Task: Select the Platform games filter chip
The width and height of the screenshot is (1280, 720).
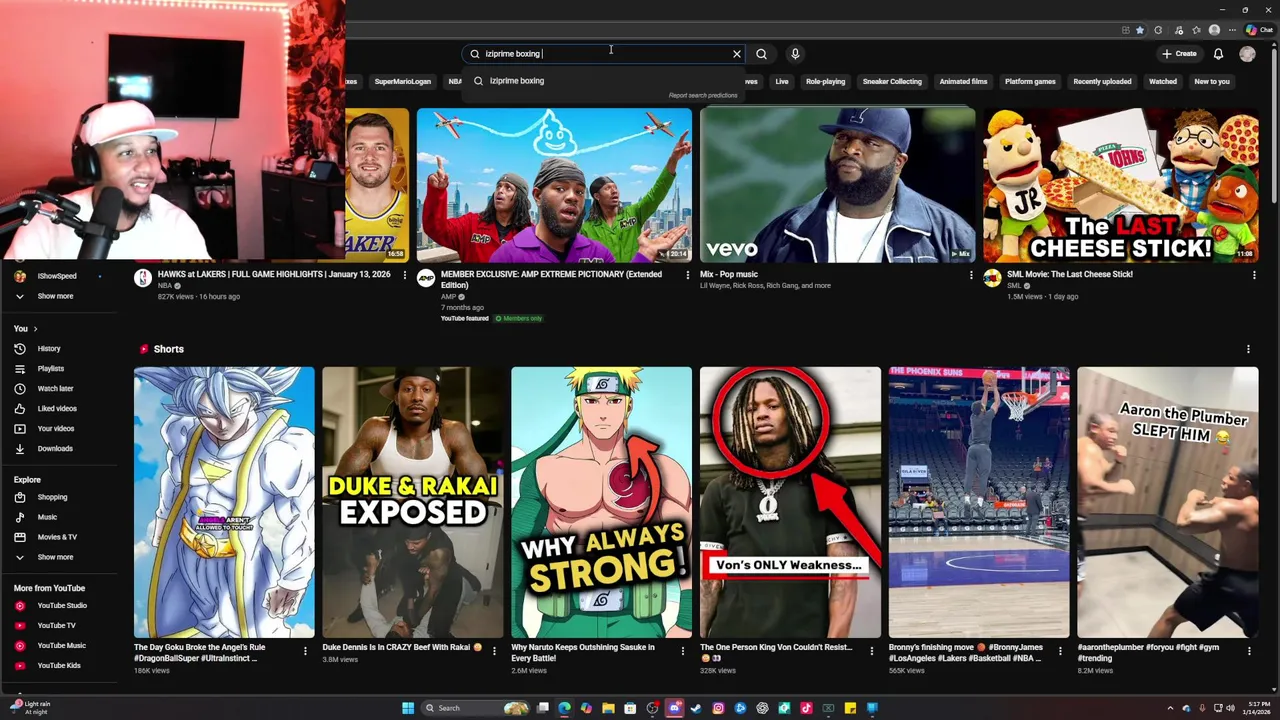Action: click(x=1030, y=82)
